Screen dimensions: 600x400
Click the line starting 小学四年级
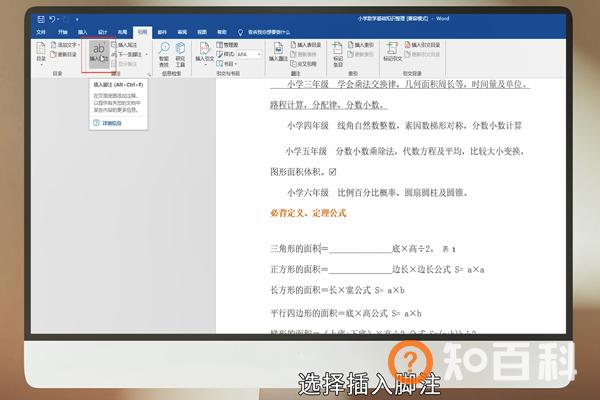click(x=404, y=126)
